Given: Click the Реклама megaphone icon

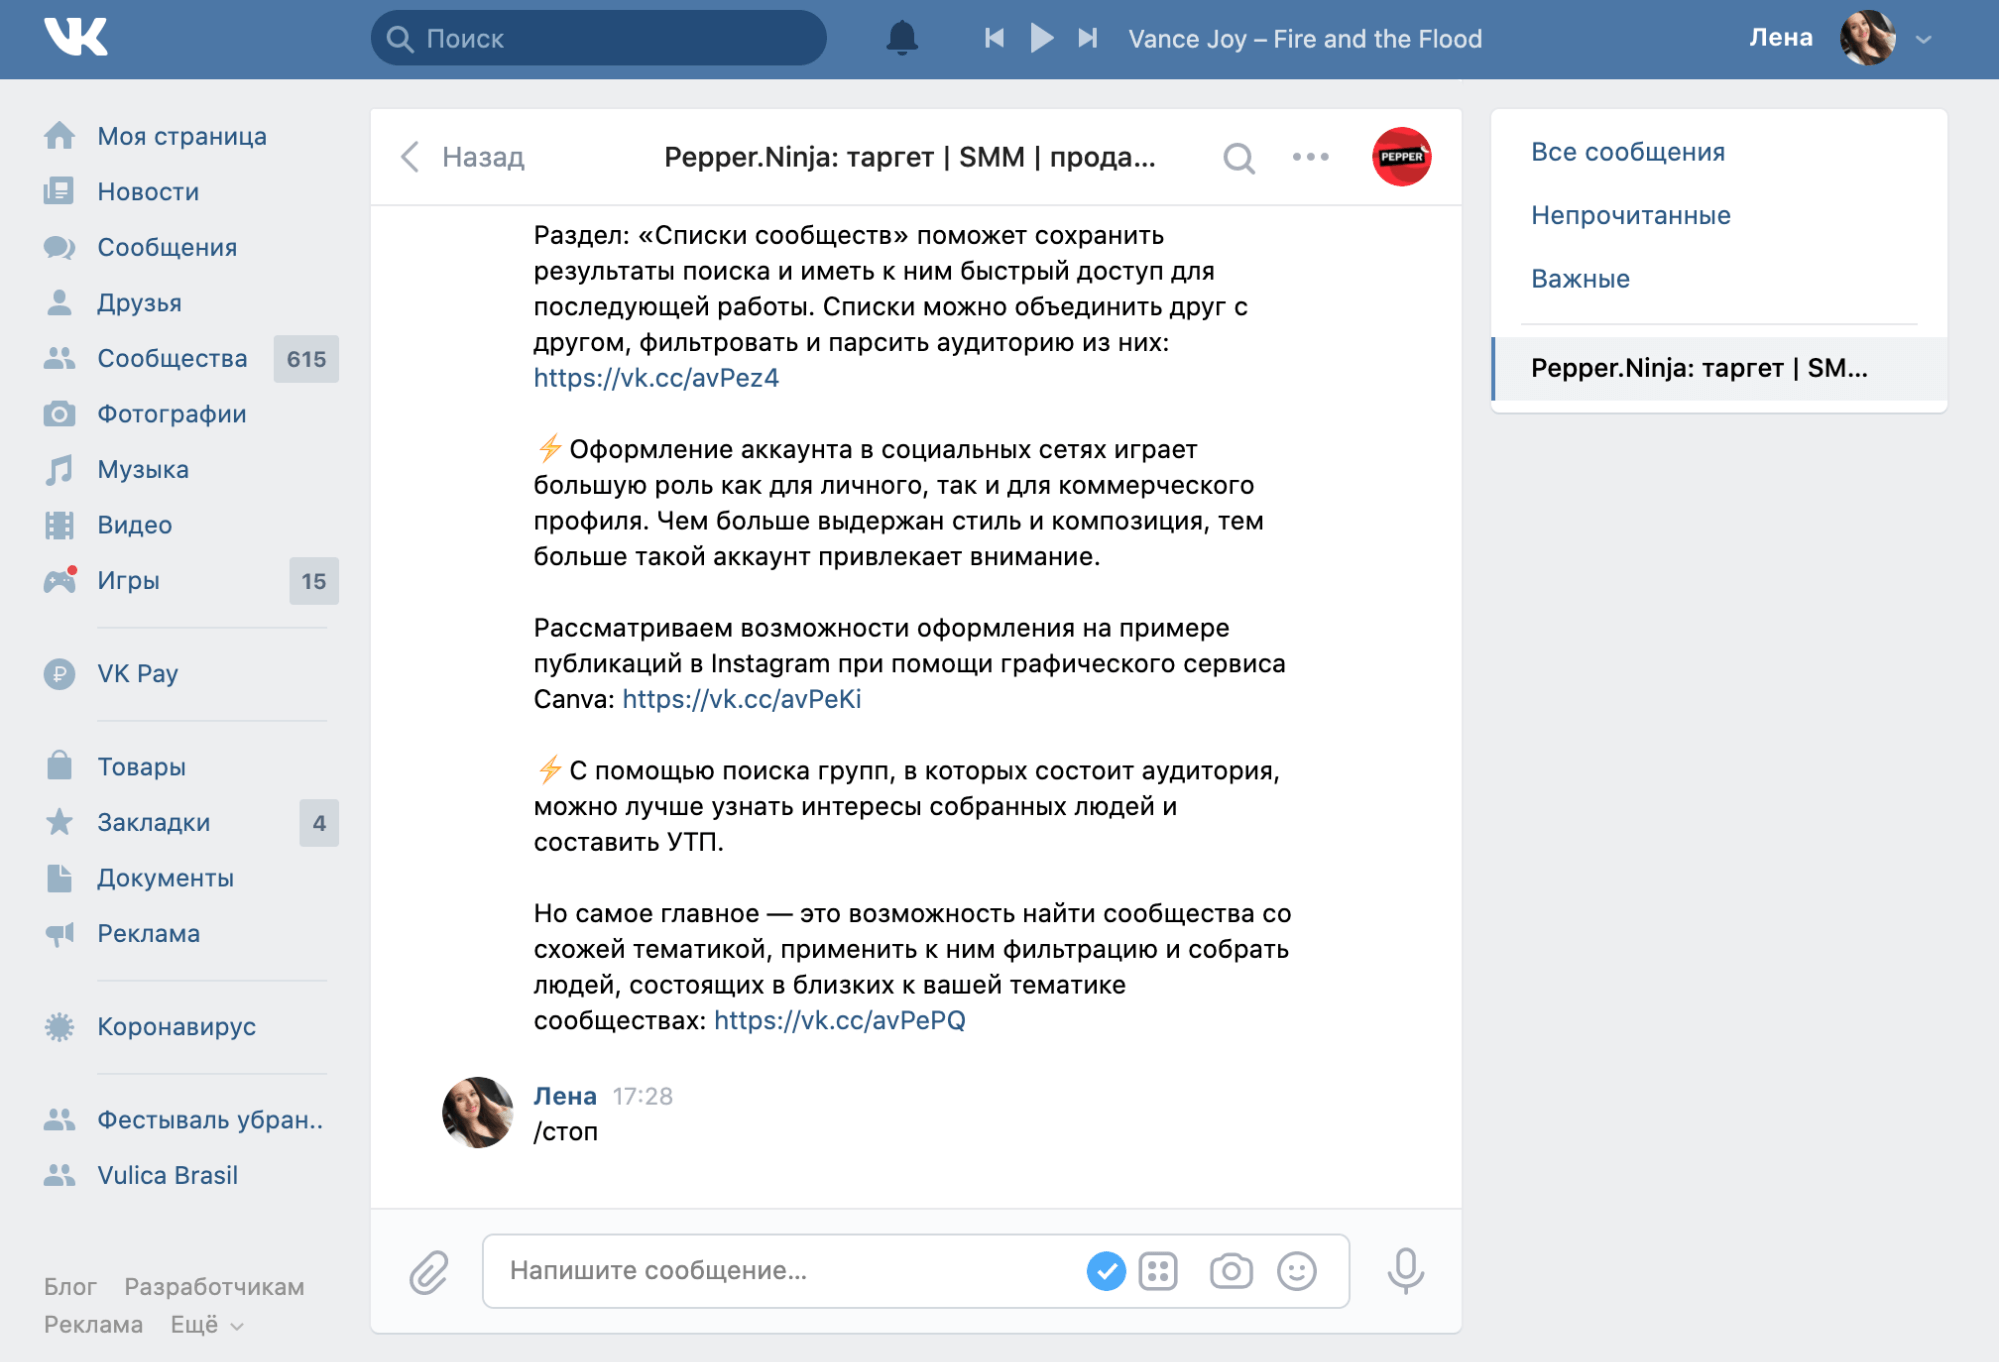Looking at the screenshot, I should [59, 934].
